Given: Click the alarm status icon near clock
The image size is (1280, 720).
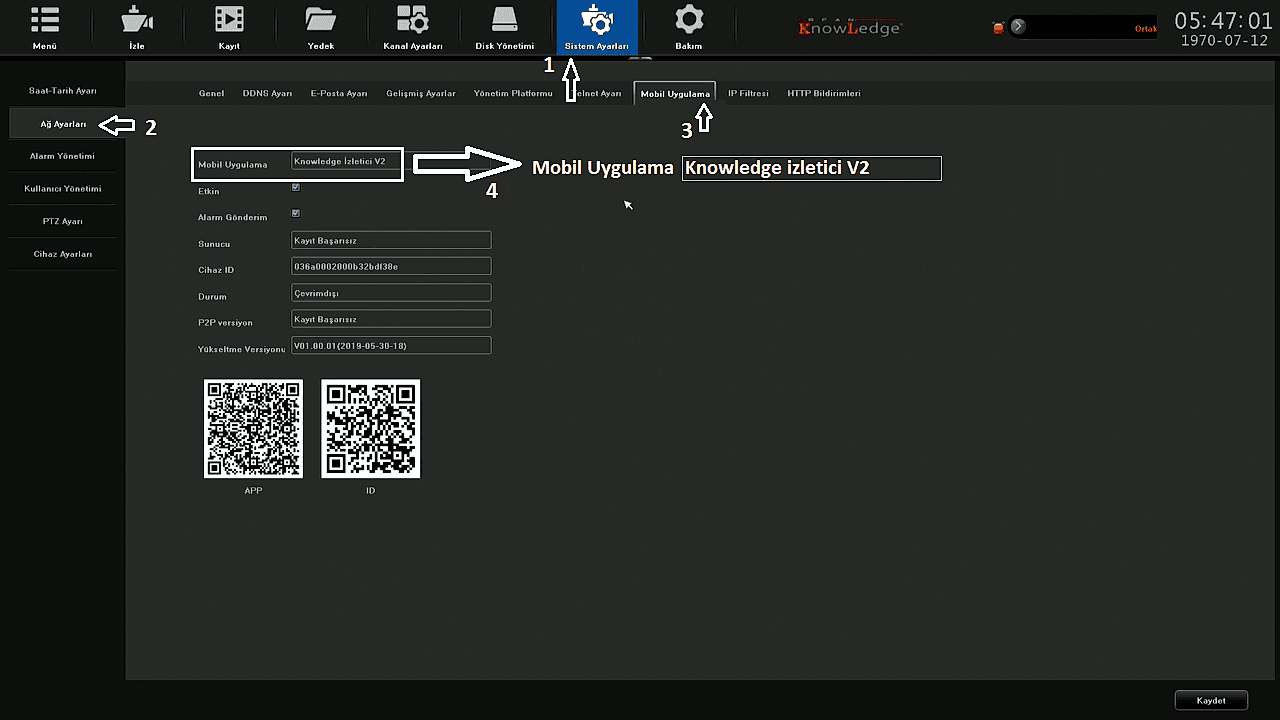Looking at the screenshot, I should coord(998,27).
